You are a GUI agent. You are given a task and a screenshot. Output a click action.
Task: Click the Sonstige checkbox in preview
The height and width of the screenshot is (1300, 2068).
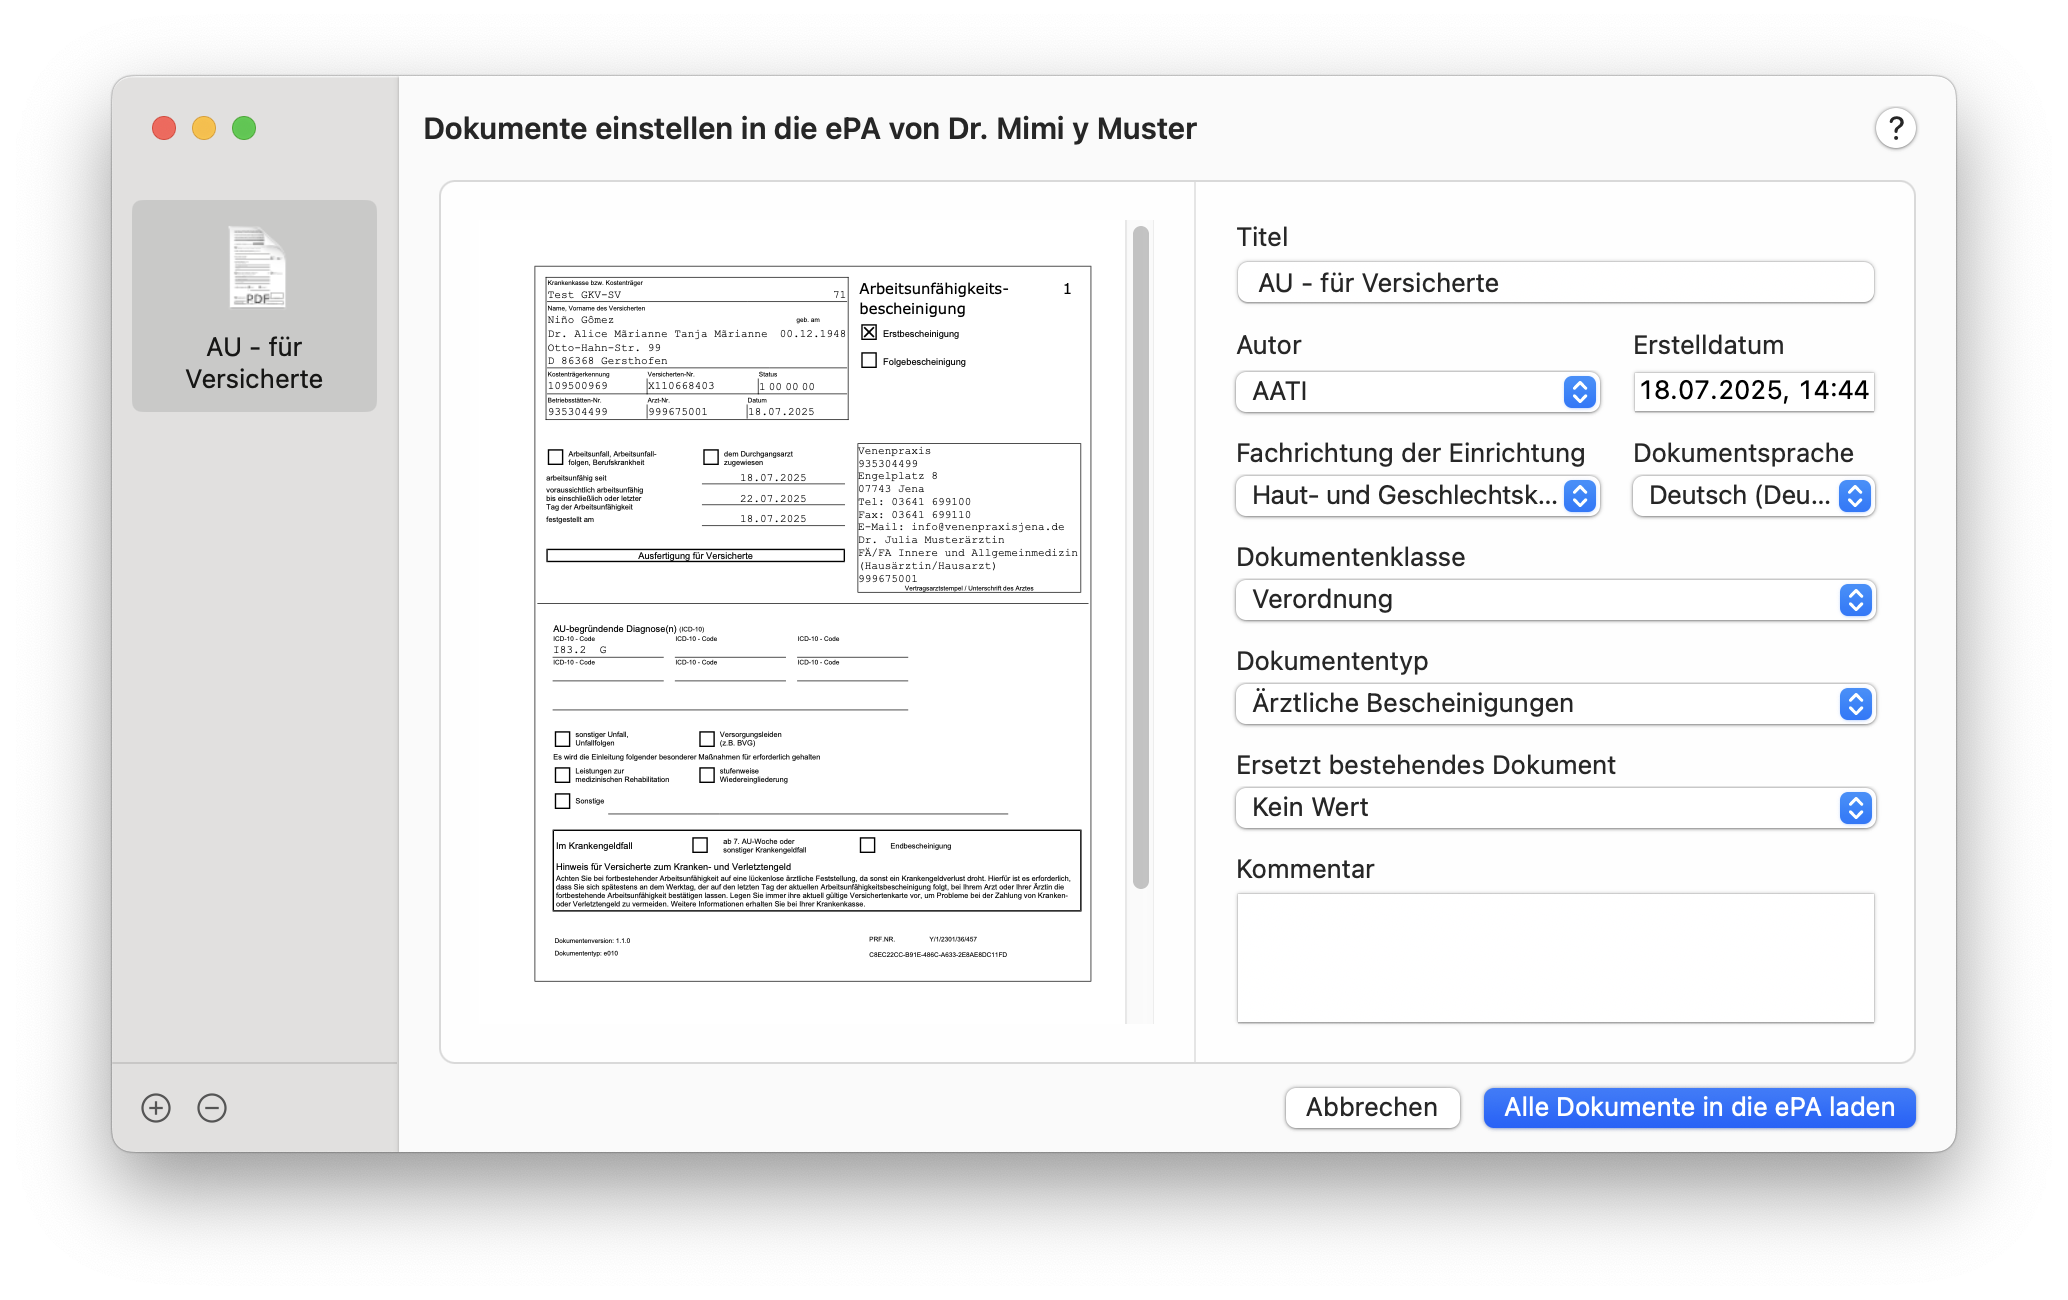click(x=562, y=801)
